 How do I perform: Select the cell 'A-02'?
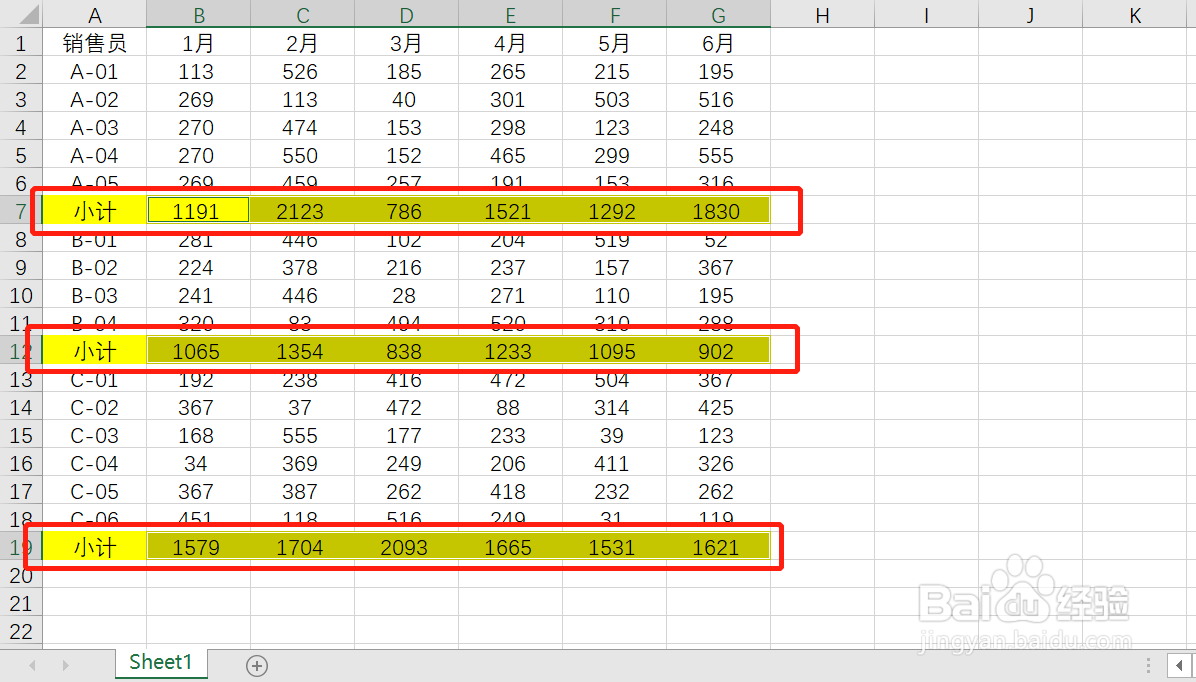pyautogui.click(x=95, y=100)
